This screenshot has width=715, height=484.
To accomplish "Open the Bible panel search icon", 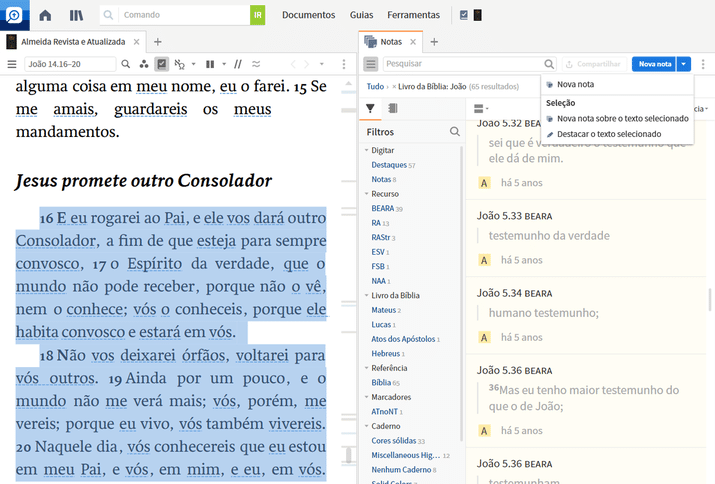I will pos(126,64).
